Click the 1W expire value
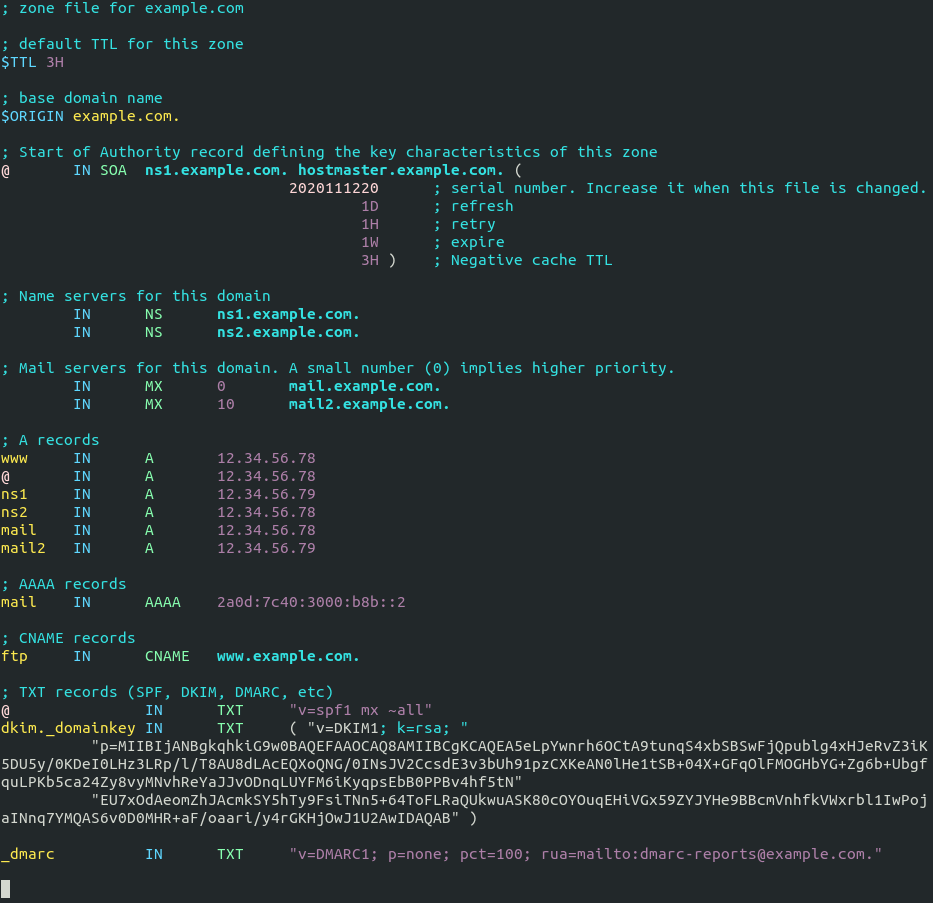Viewport: 933px width, 903px height. tap(370, 243)
